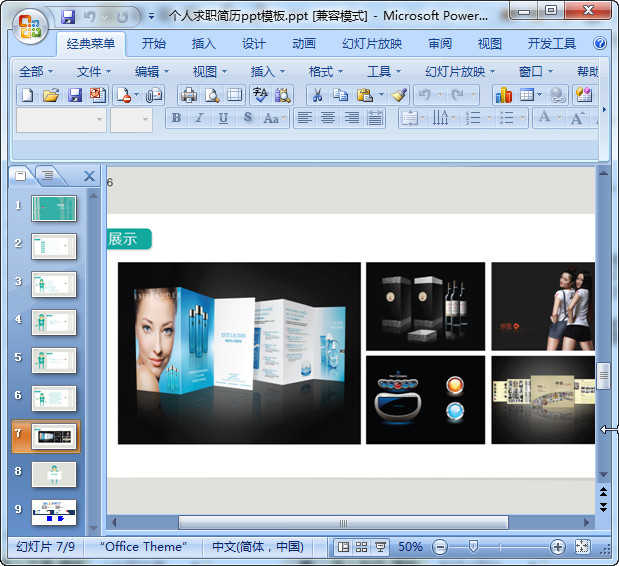Insert a bulleted list
This screenshot has height=566, width=619.
point(507,118)
